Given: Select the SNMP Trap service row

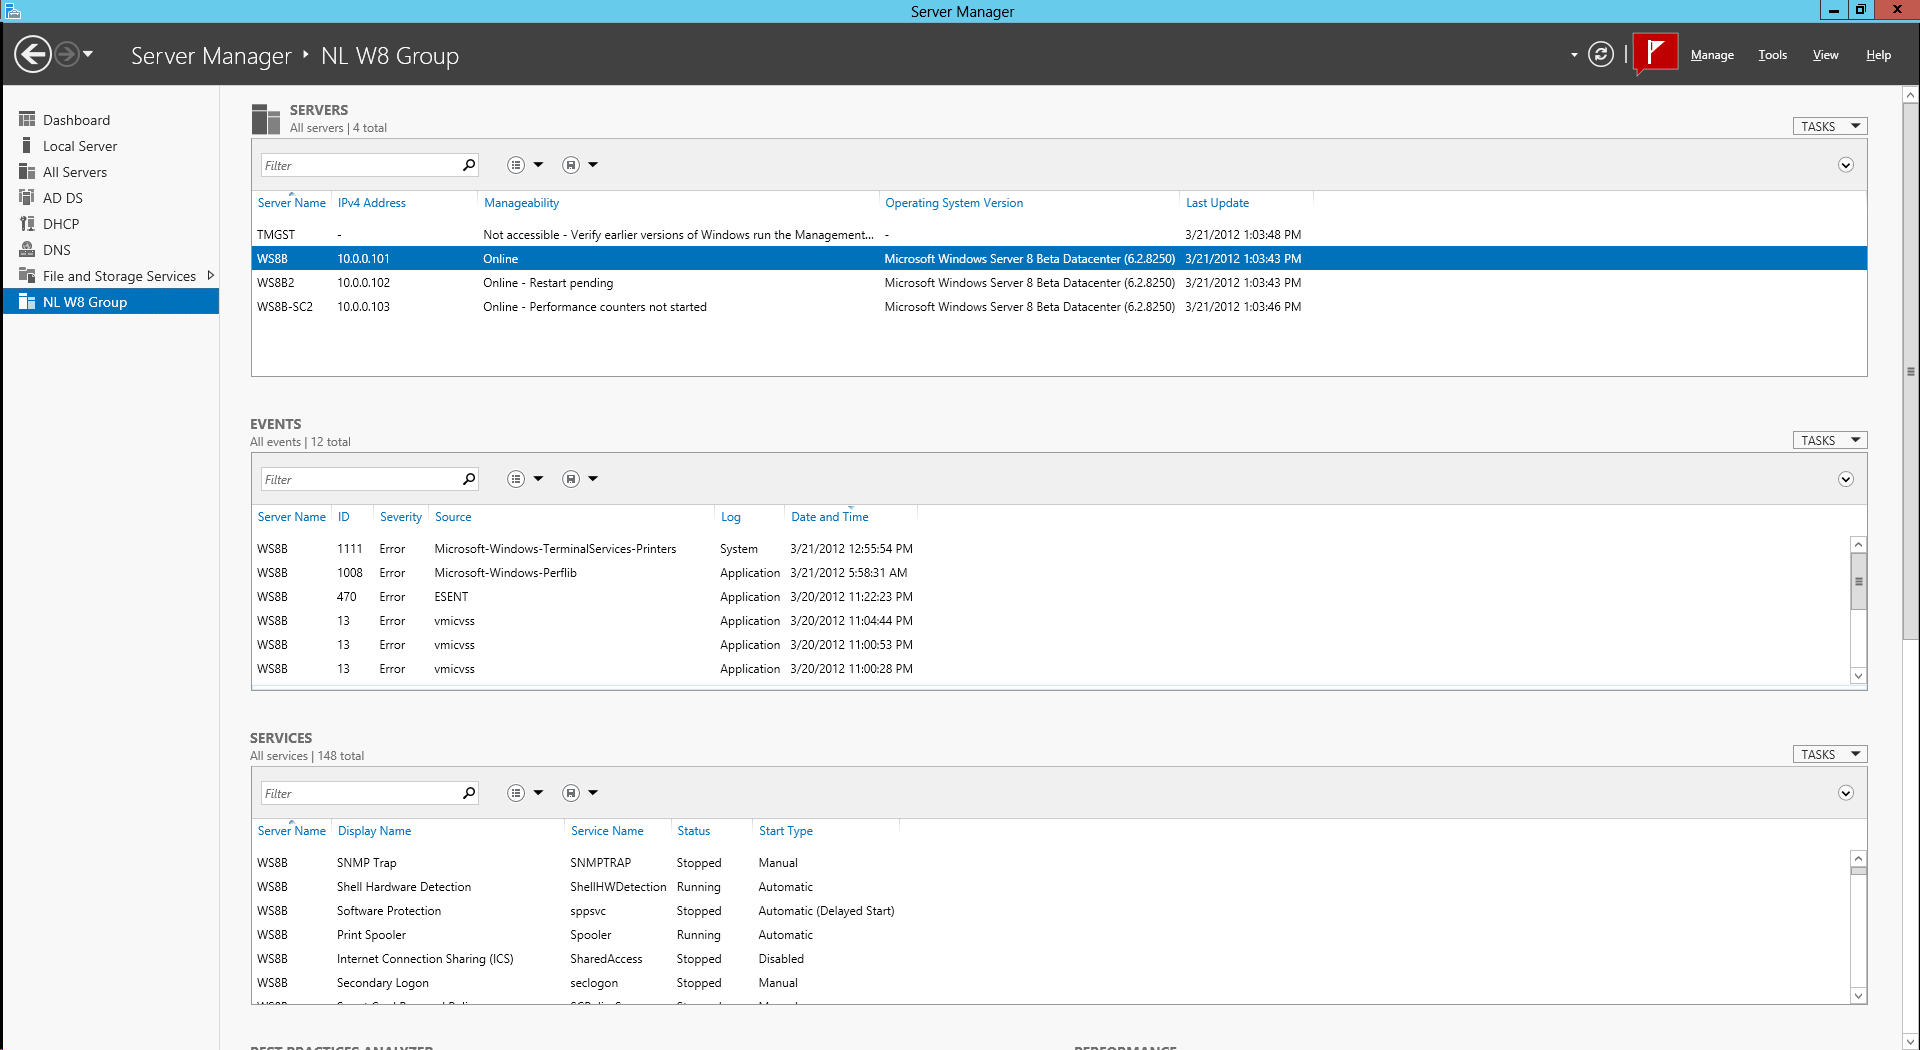Looking at the screenshot, I should click(1050, 863).
